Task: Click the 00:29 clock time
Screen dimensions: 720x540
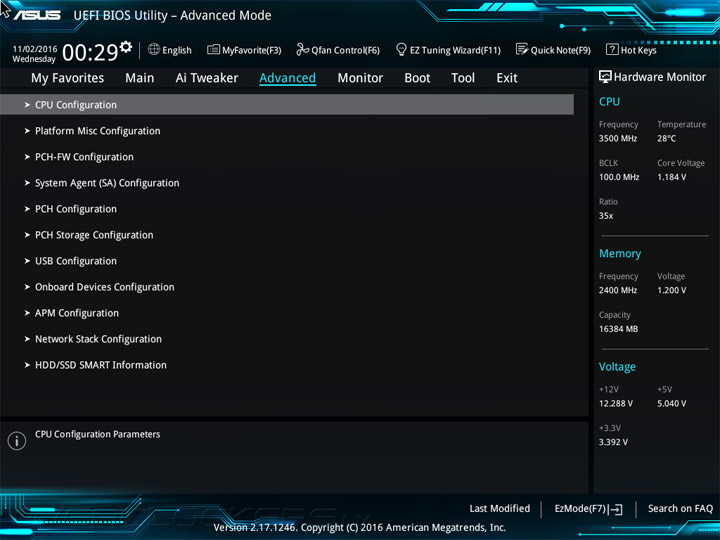Action: (90, 52)
